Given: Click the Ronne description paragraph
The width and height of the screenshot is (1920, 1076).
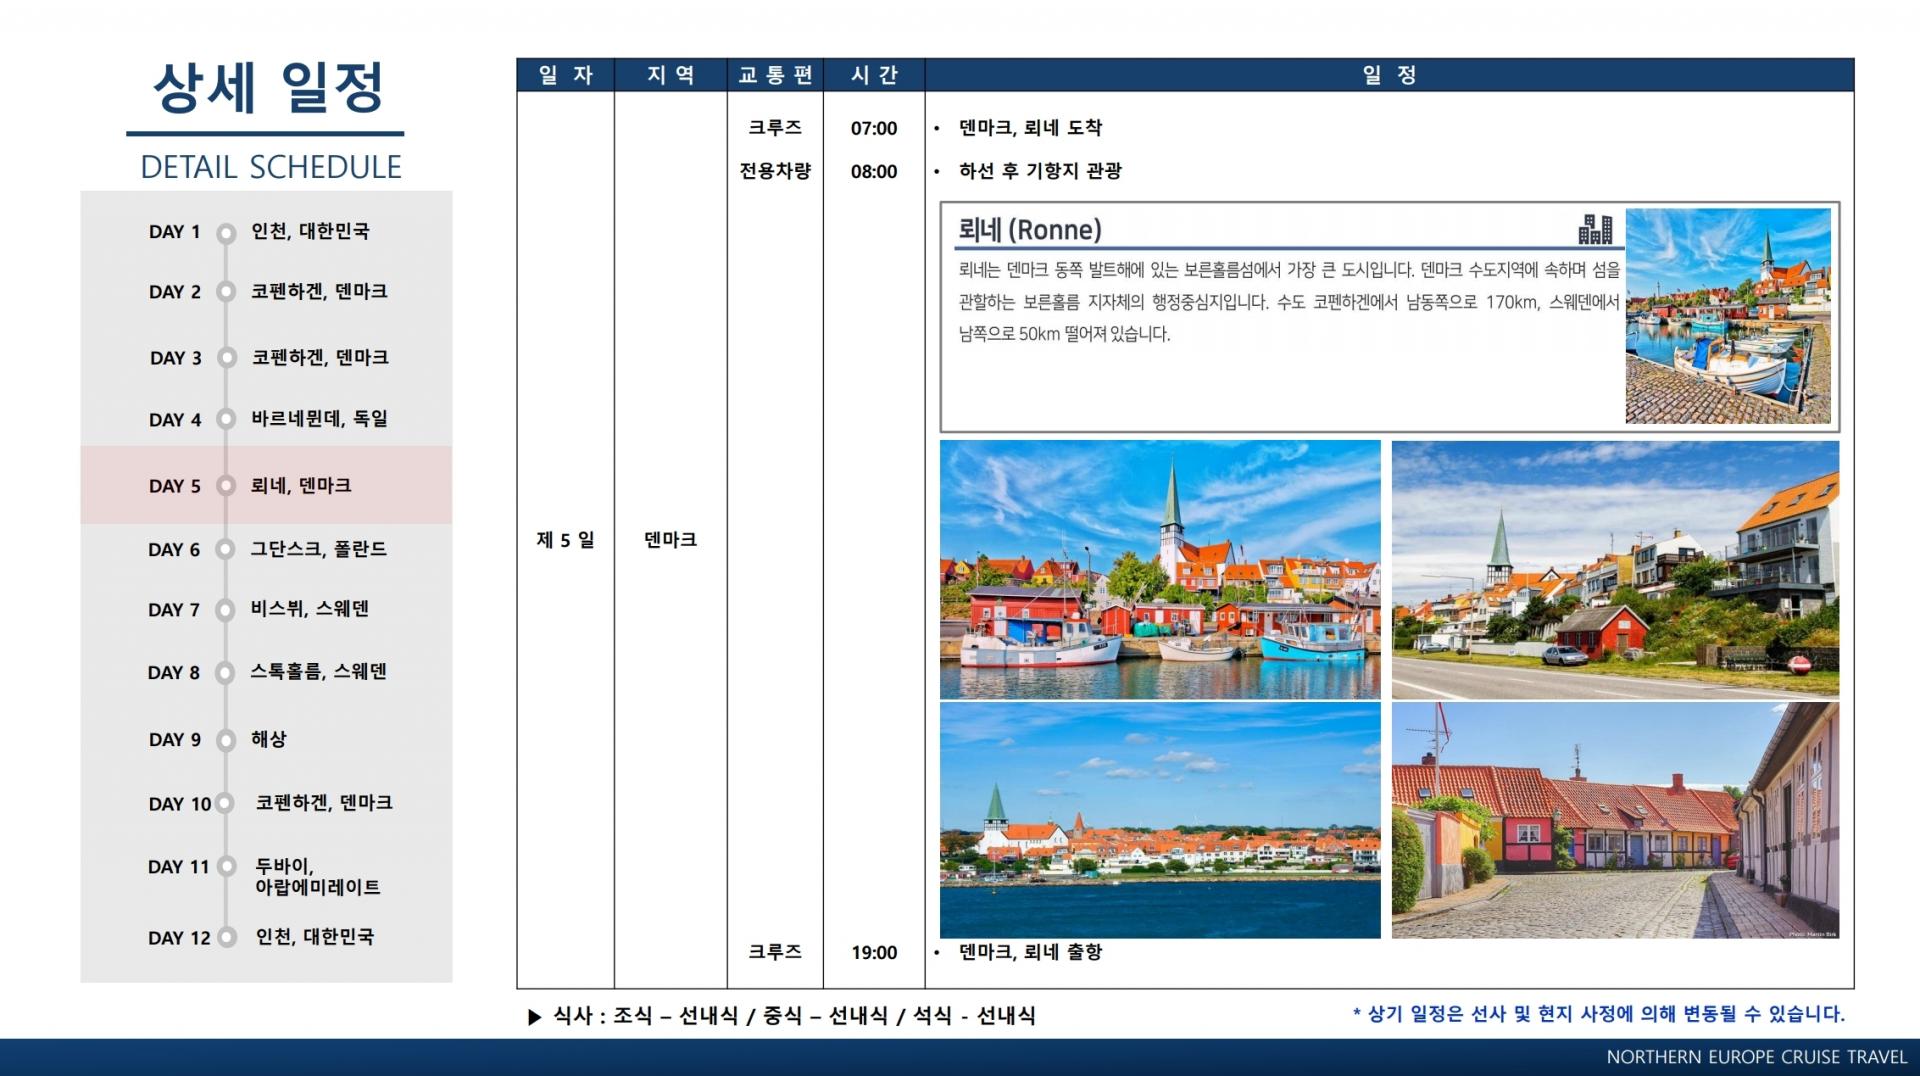Looking at the screenshot, I should [1288, 302].
